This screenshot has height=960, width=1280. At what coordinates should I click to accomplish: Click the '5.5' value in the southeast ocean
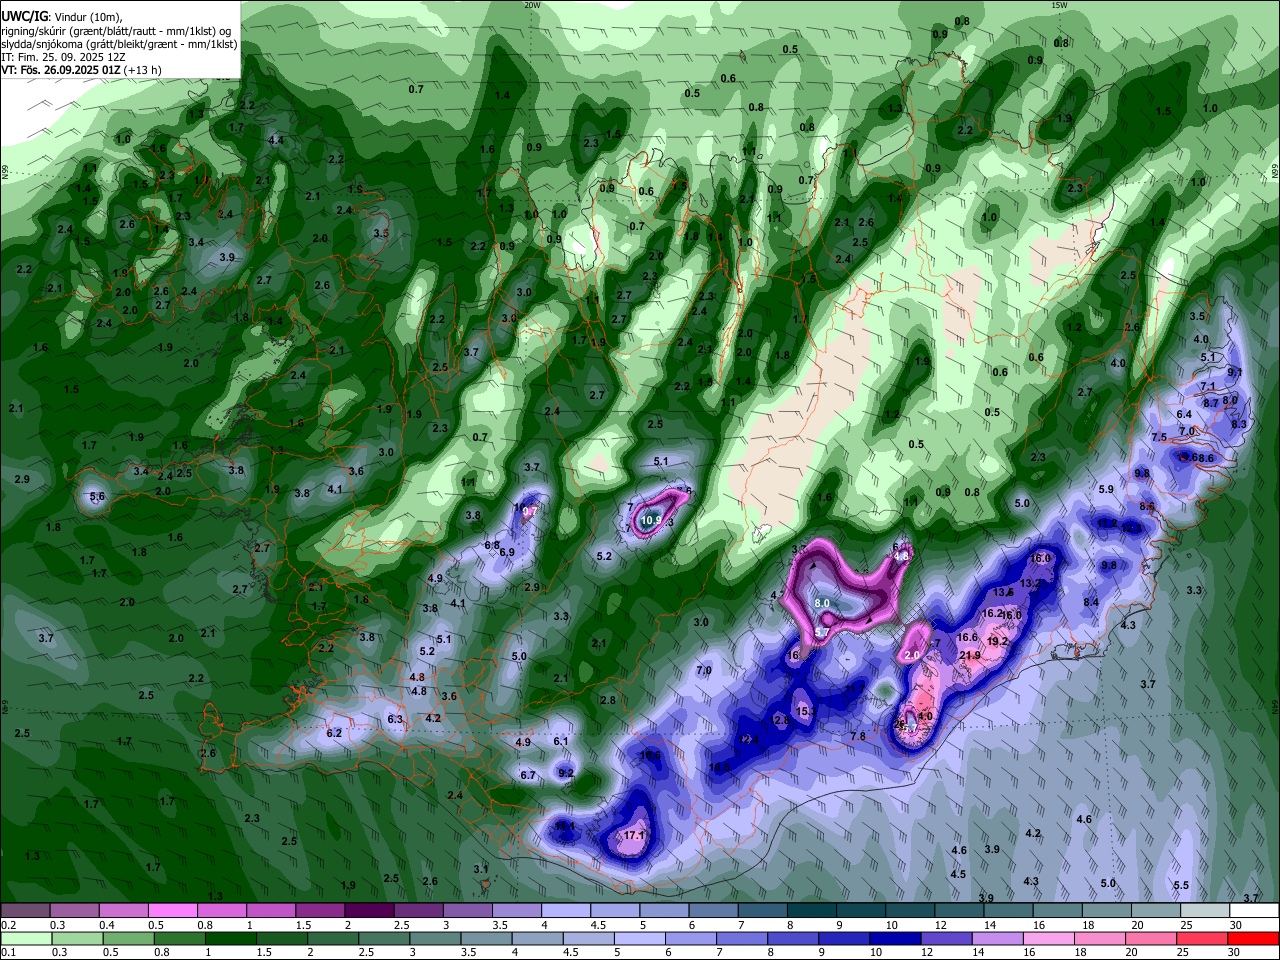[x=1181, y=885]
